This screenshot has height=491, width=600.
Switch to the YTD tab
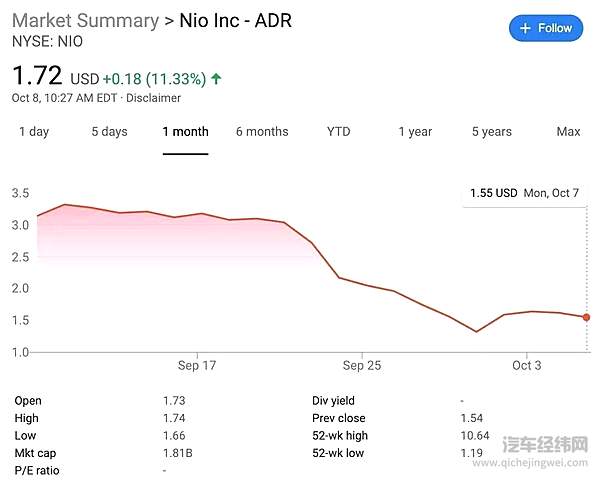pyautogui.click(x=339, y=132)
